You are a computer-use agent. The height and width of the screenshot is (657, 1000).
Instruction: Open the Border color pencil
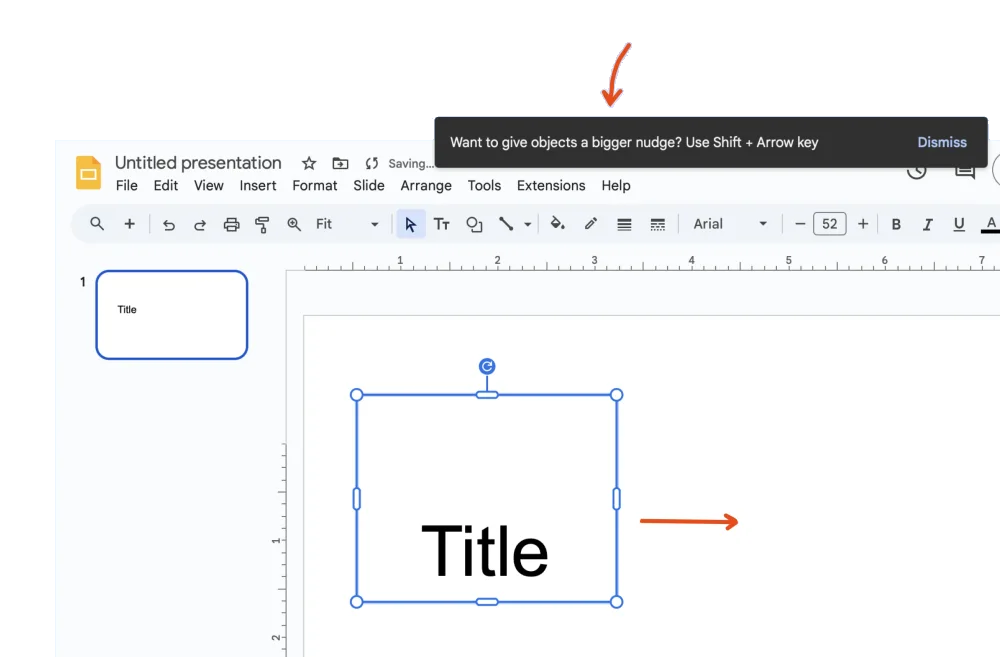[591, 223]
